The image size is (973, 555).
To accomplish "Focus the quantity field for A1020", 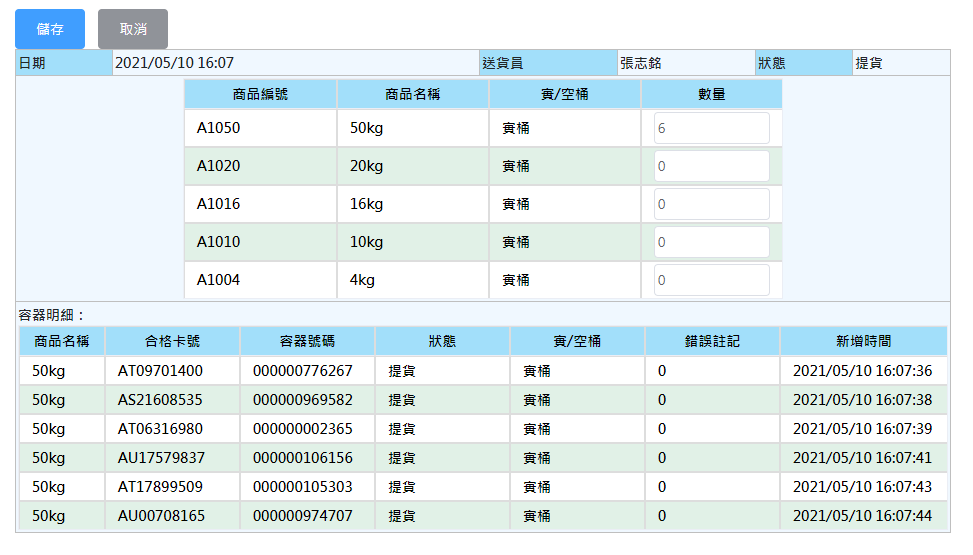I will [712, 166].
